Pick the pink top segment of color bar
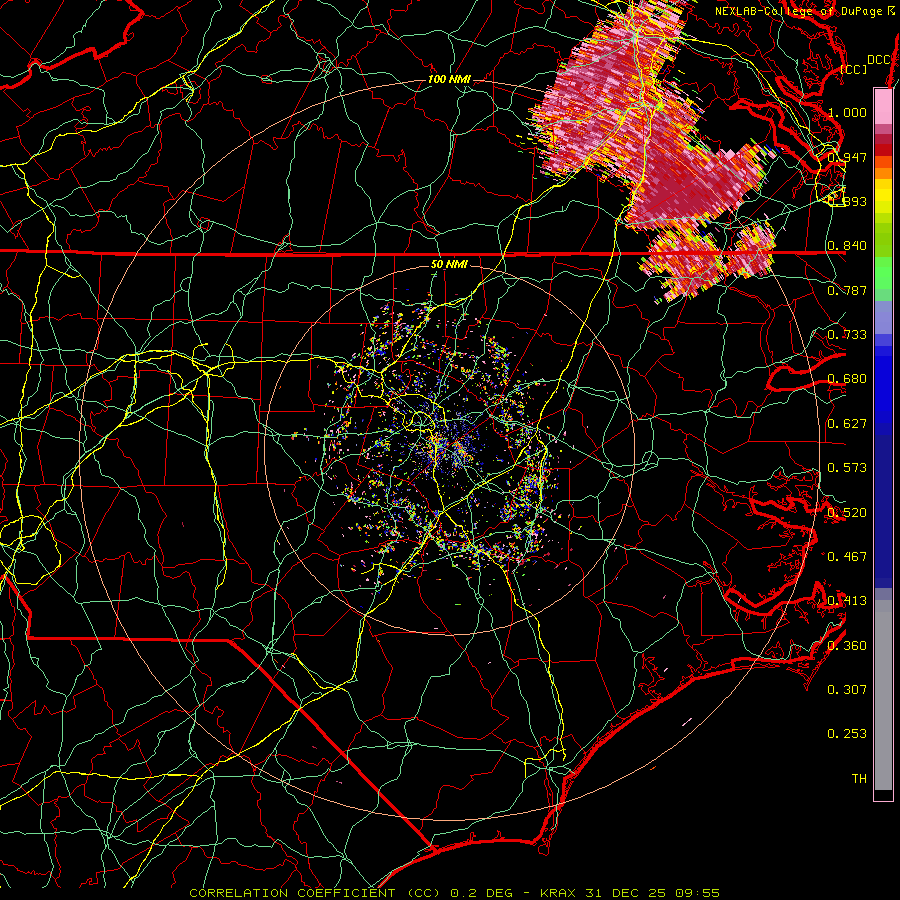The height and width of the screenshot is (900, 900). (883, 106)
